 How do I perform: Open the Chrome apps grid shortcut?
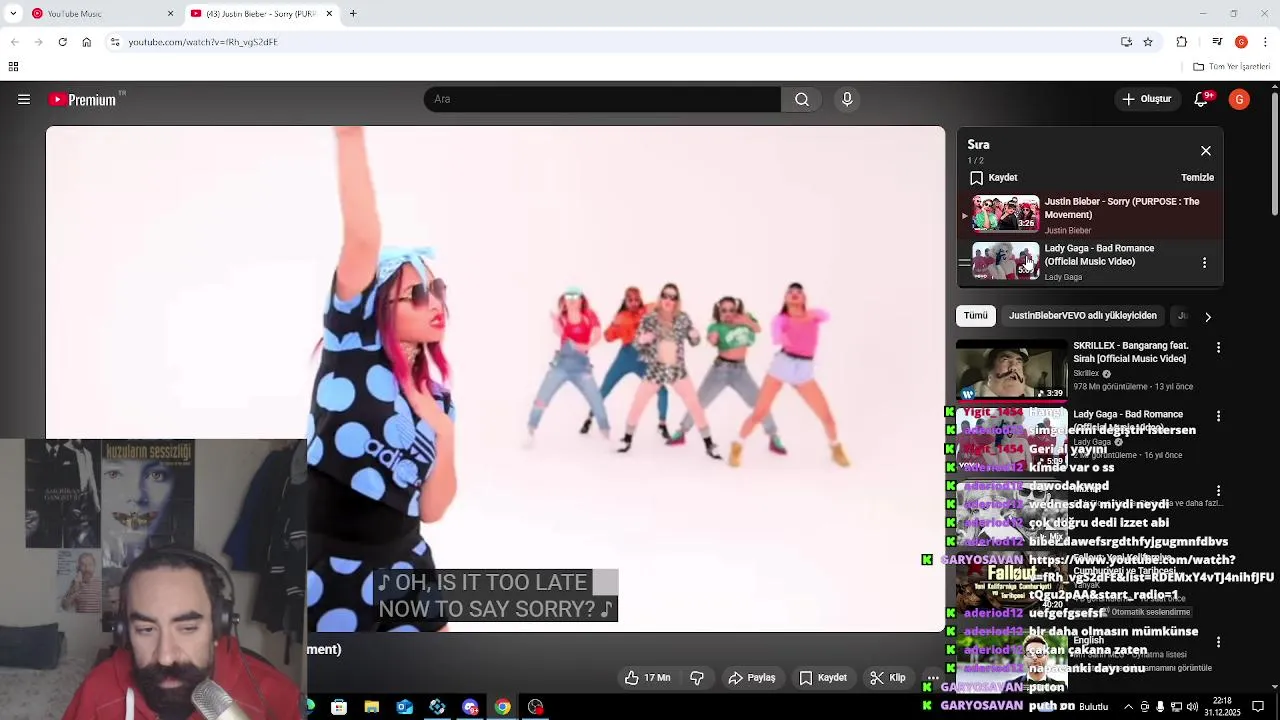coord(13,67)
